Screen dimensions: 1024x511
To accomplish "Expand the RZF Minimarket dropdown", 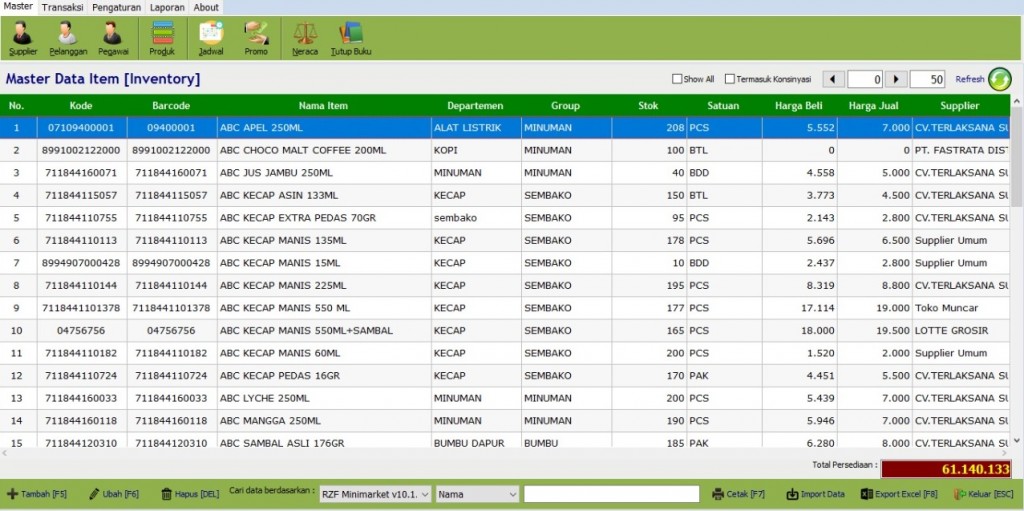I will (376, 495).
